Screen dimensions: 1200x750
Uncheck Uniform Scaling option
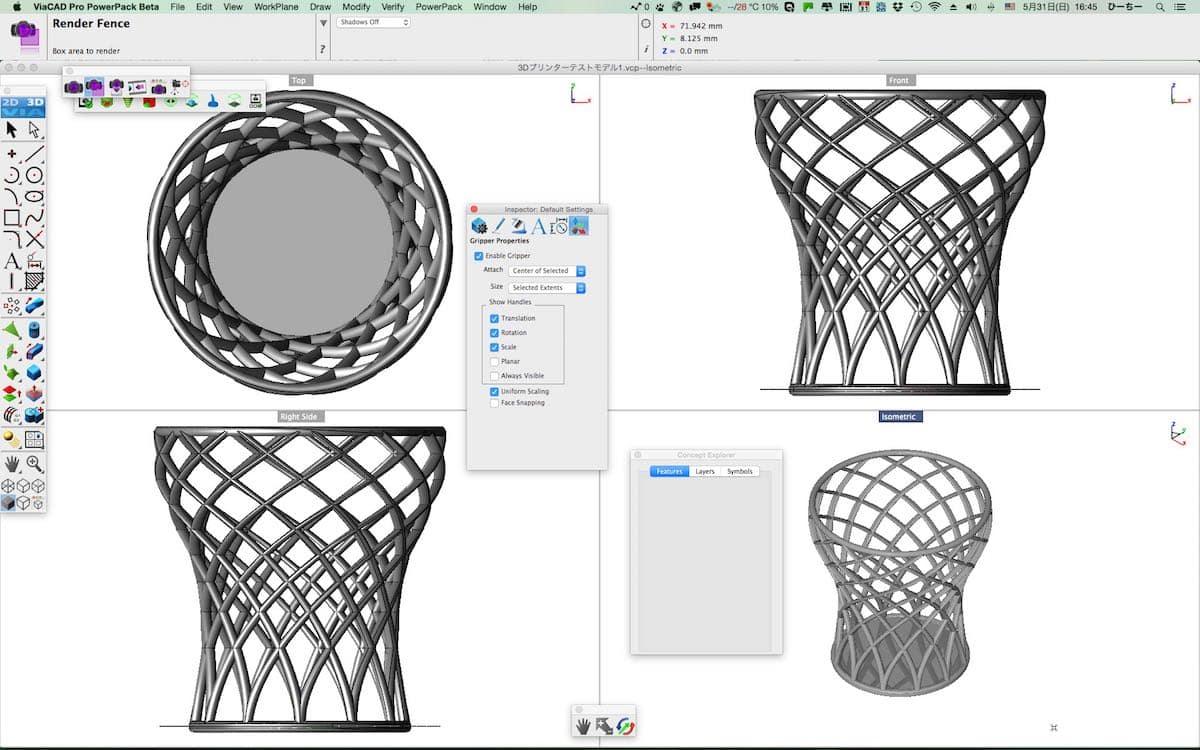pos(494,391)
